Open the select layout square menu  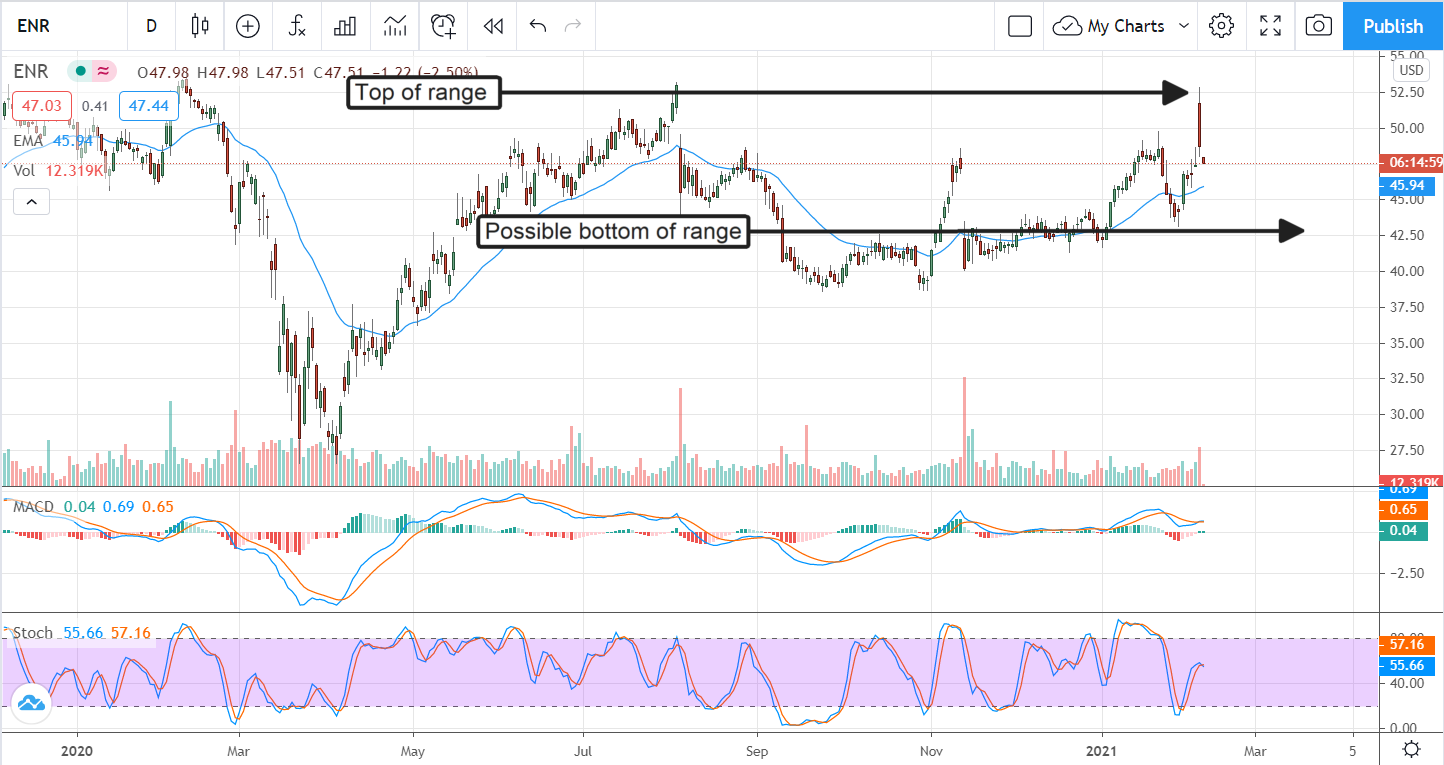click(x=1020, y=26)
